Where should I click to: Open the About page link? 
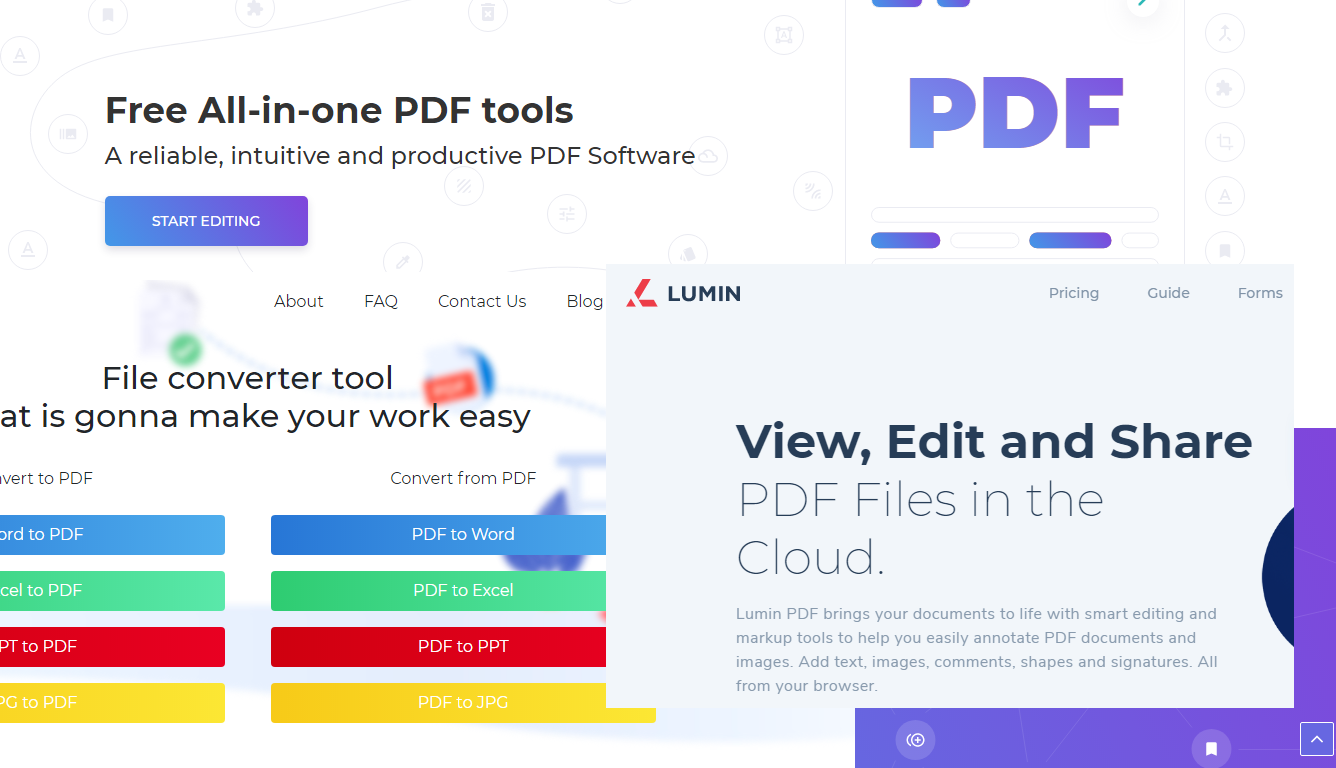coord(299,301)
